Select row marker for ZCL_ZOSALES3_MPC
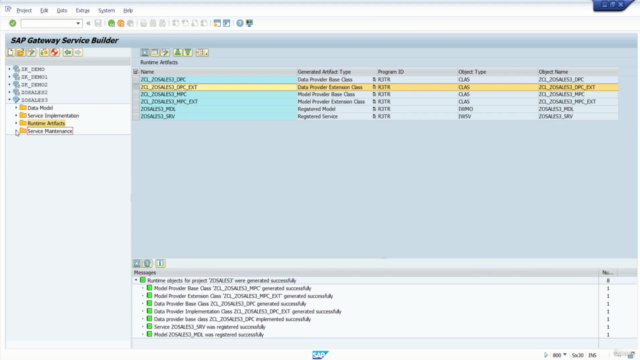The height and width of the screenshot is (360, 640). pos(136,94)
